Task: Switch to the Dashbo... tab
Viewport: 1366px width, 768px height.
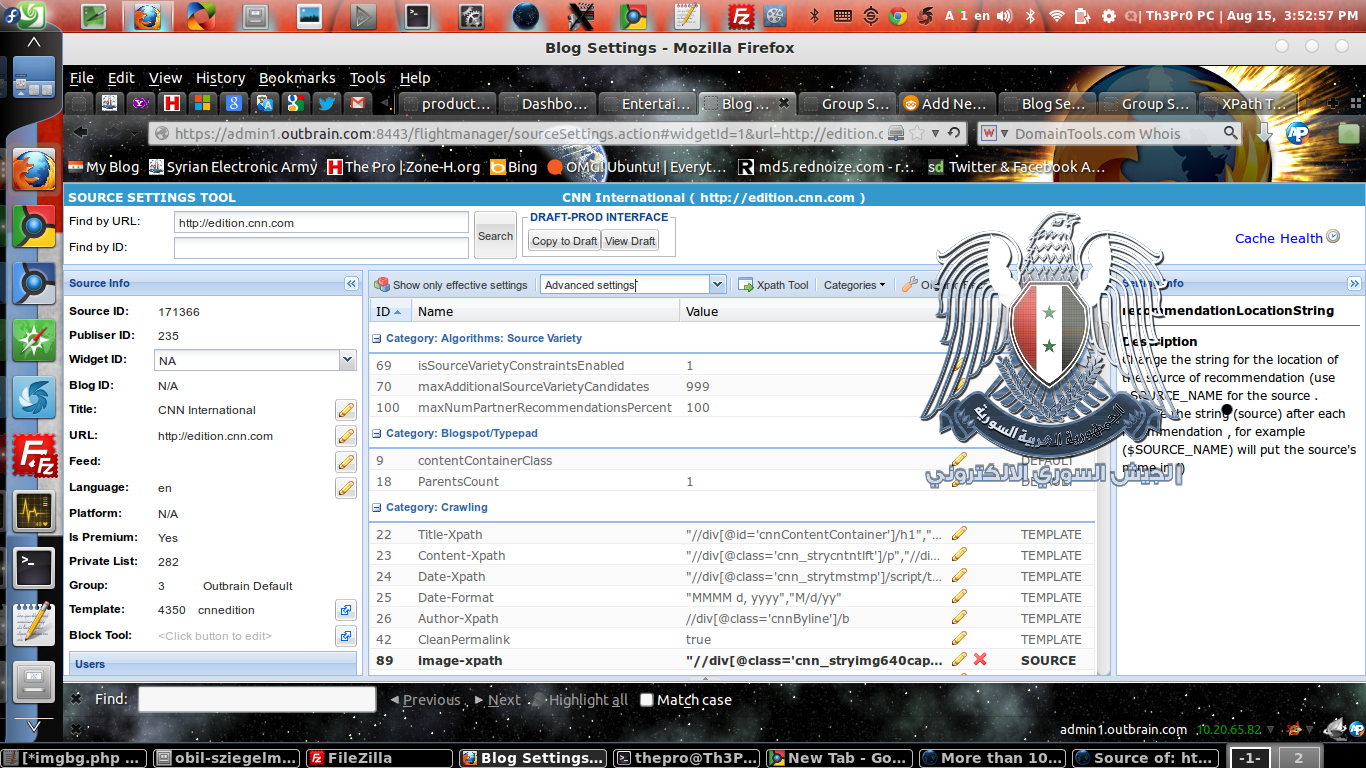Action: (546, 103)
